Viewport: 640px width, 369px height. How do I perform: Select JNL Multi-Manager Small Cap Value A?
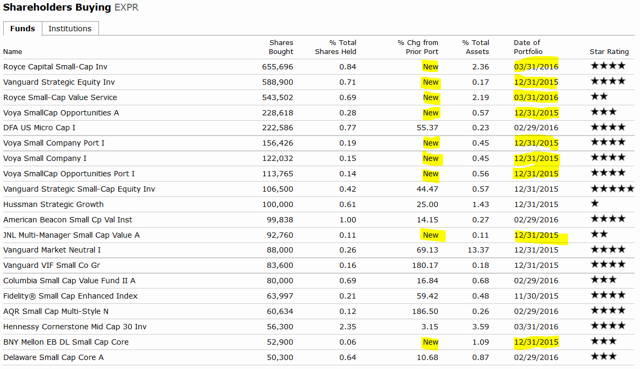pyautogui.click(x=71, y=235)
